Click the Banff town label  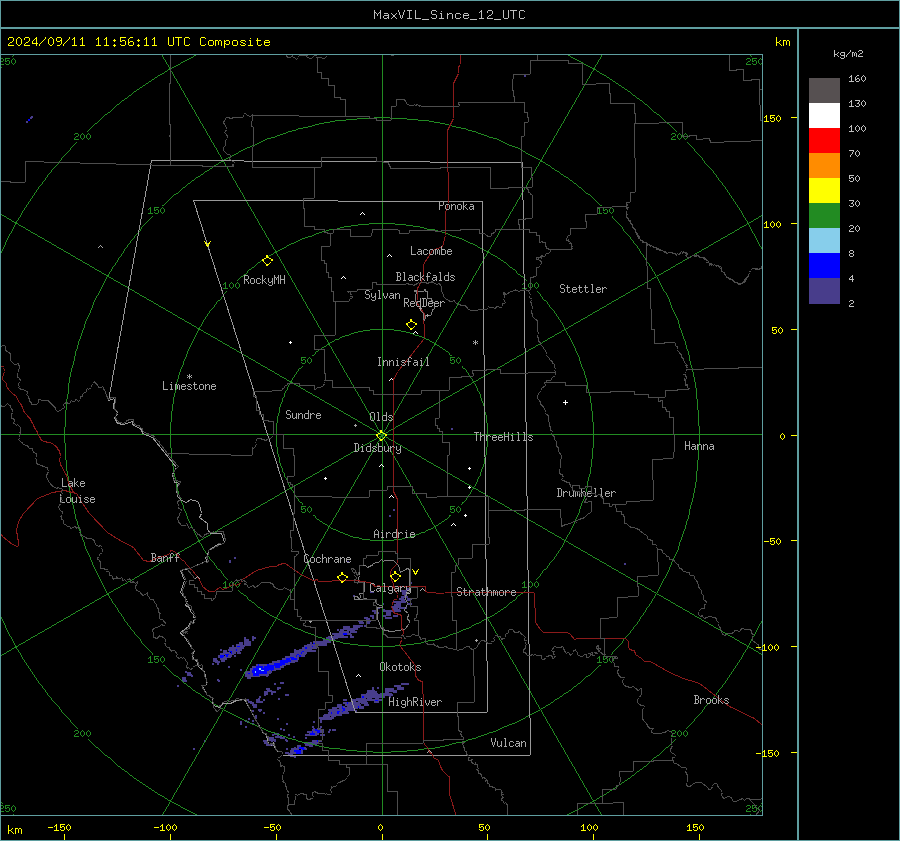pyautogui.click(x=165, y=557)
